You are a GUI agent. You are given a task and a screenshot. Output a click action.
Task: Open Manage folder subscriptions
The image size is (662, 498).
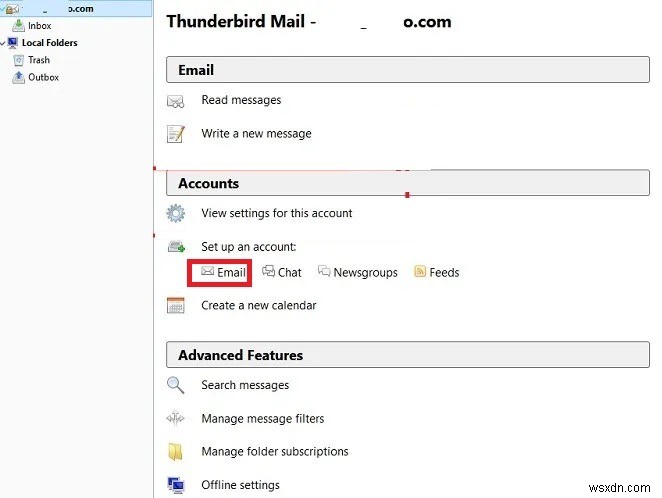(274, 452)
